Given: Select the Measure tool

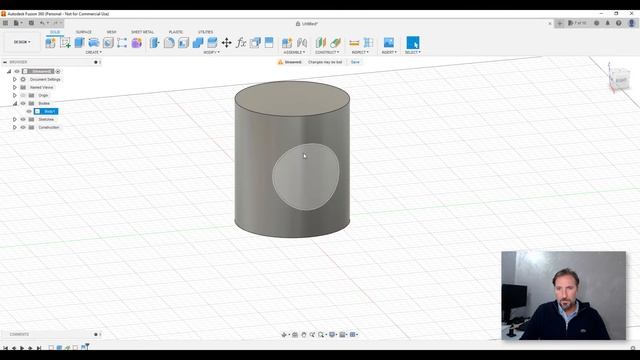Looking at the screenshot, I should click(354, 43).
